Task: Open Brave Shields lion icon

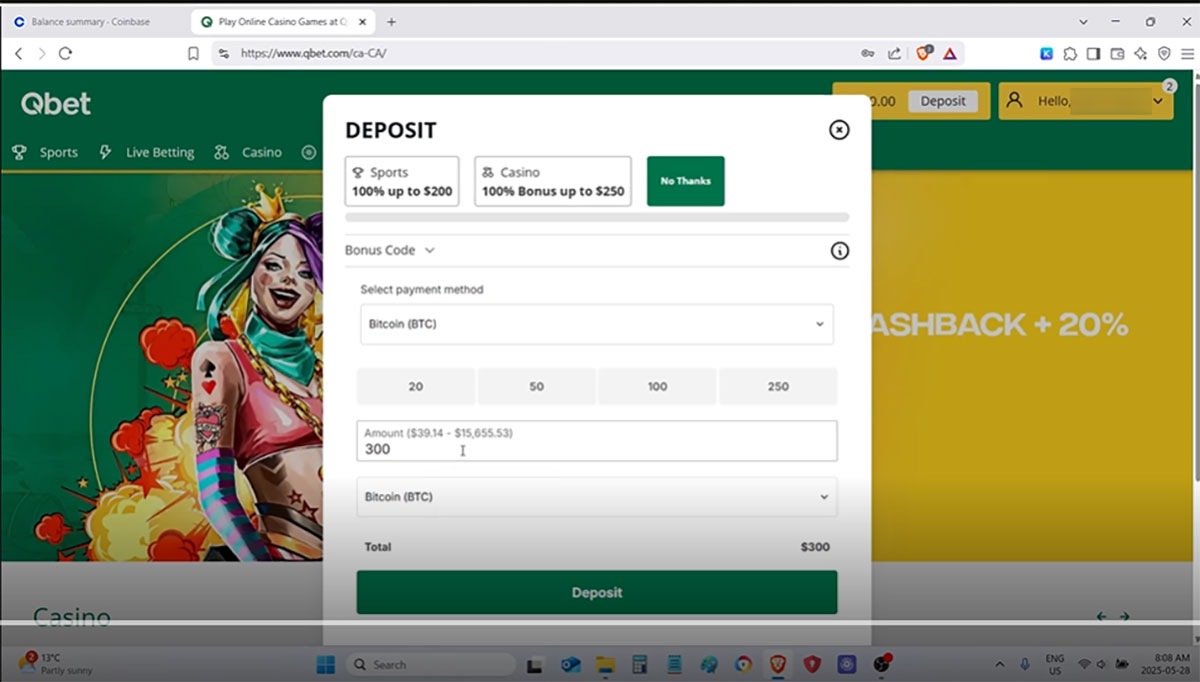Action: tap(924, 53)
